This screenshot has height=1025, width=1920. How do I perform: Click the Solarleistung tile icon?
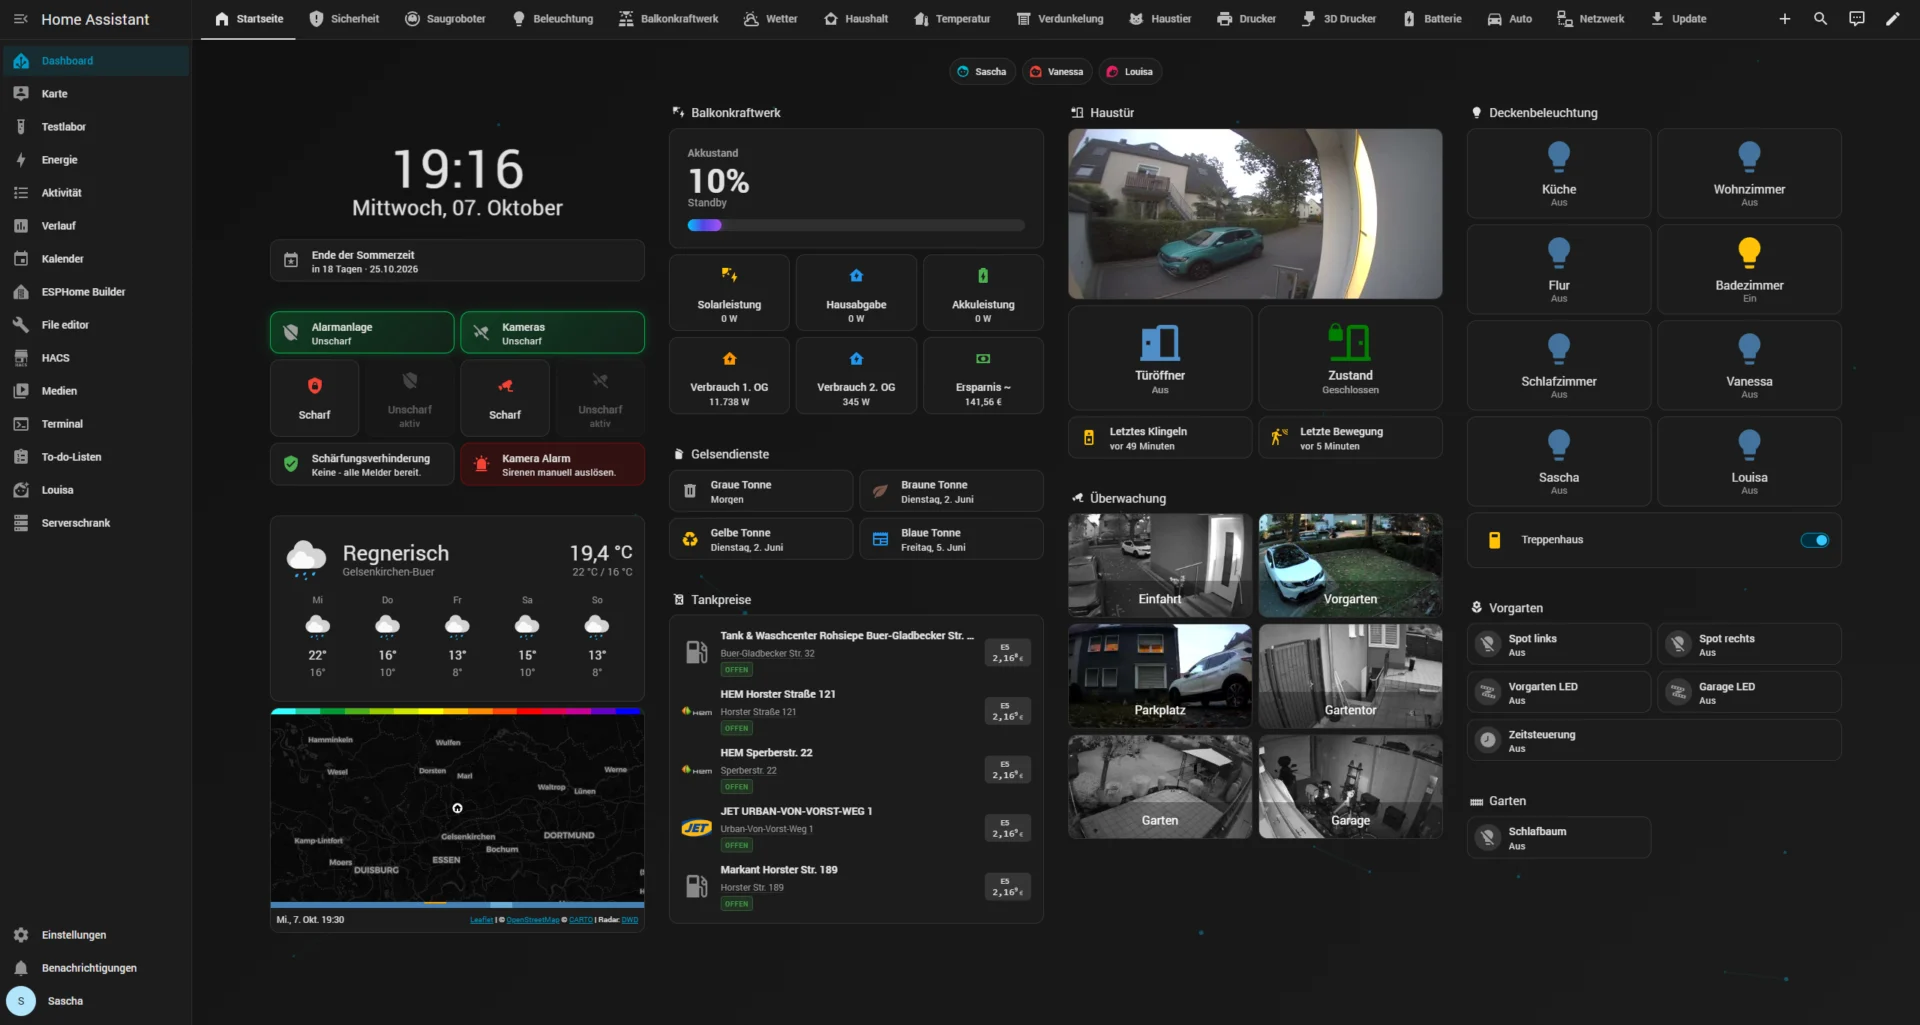(729, 275)
